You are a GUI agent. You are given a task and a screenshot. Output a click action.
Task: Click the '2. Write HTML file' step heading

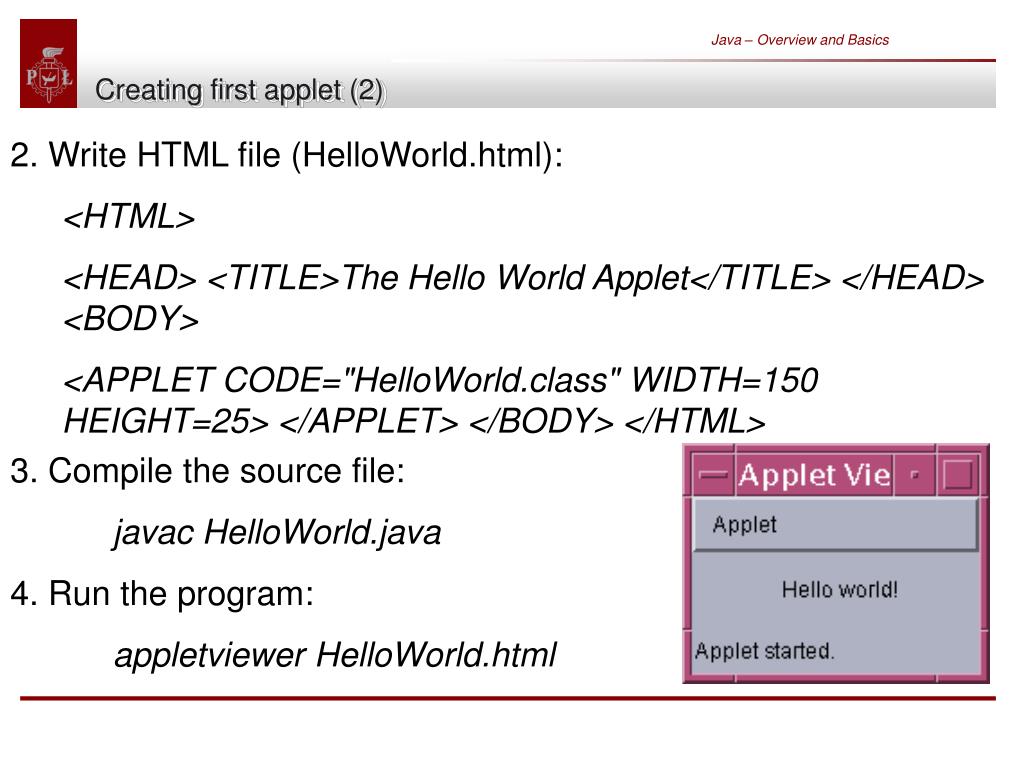287,155
